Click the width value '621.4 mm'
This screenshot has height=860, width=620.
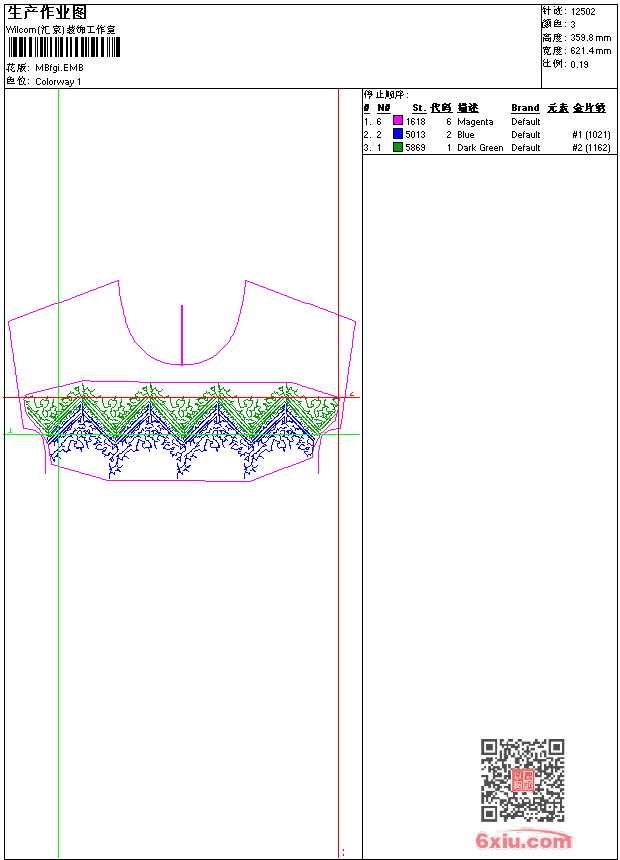coord(590,51)
